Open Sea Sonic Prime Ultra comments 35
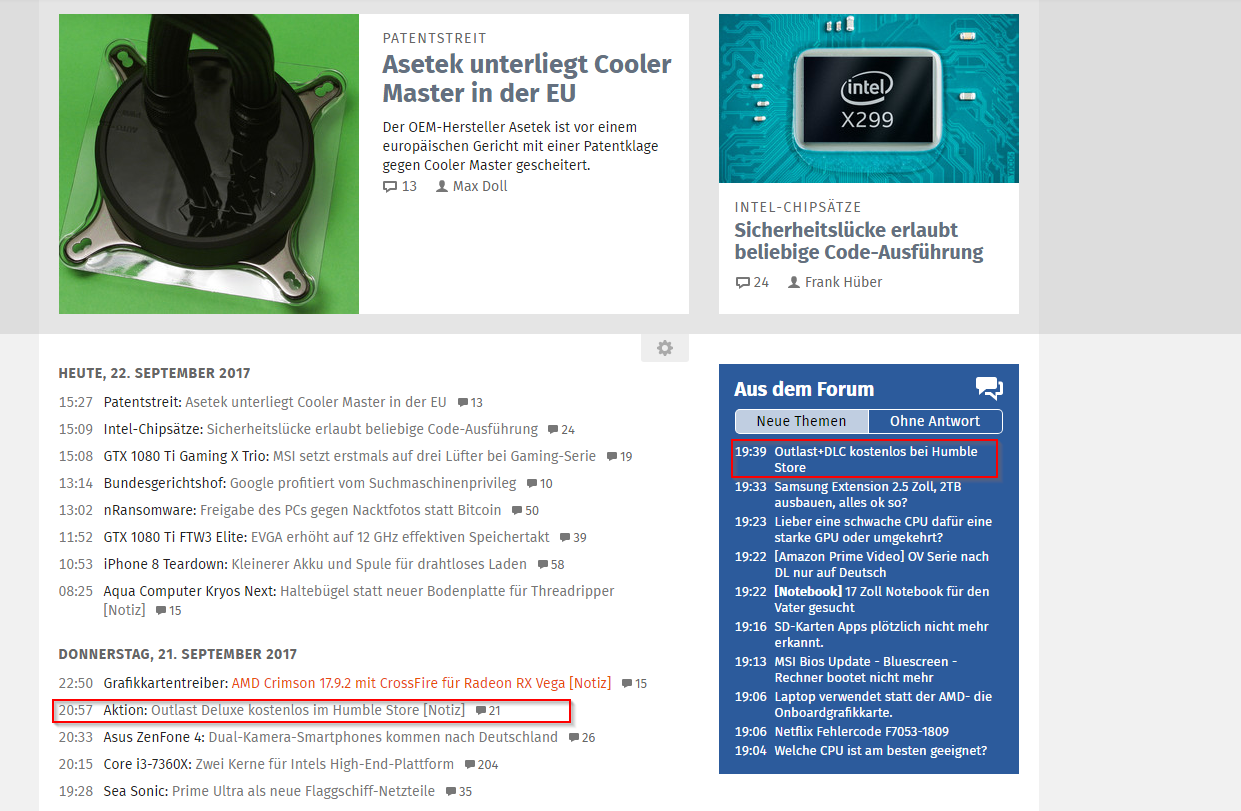 (x=459, y=792)
